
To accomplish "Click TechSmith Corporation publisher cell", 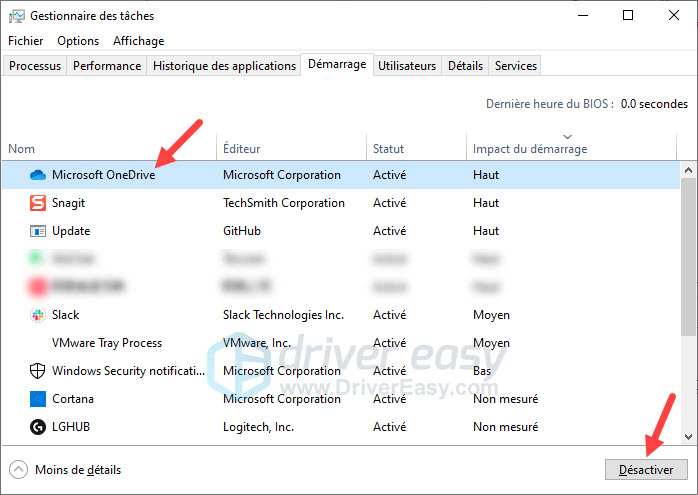I will coord(284,203).
